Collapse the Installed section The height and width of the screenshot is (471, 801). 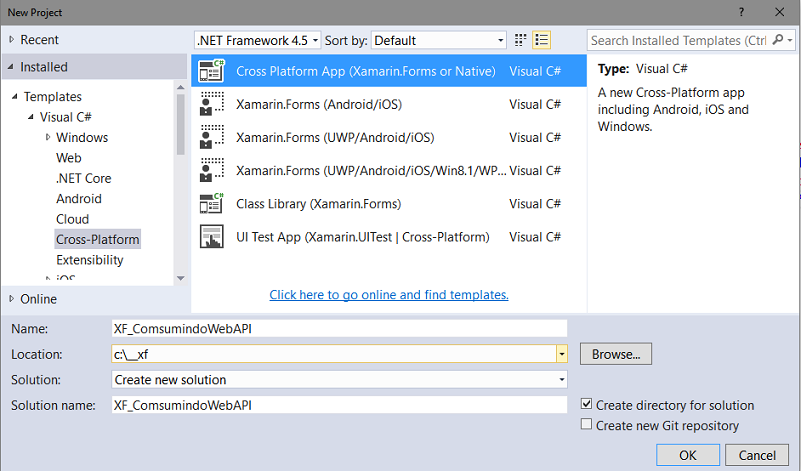click(x=11, y=67)
